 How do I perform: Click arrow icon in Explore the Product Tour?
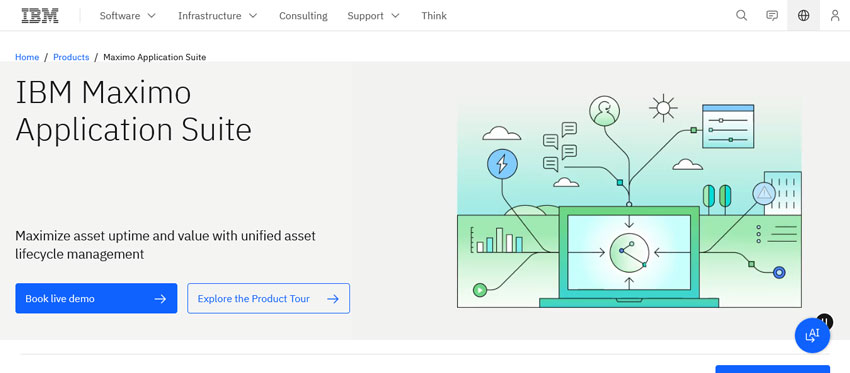coord(333,299)
